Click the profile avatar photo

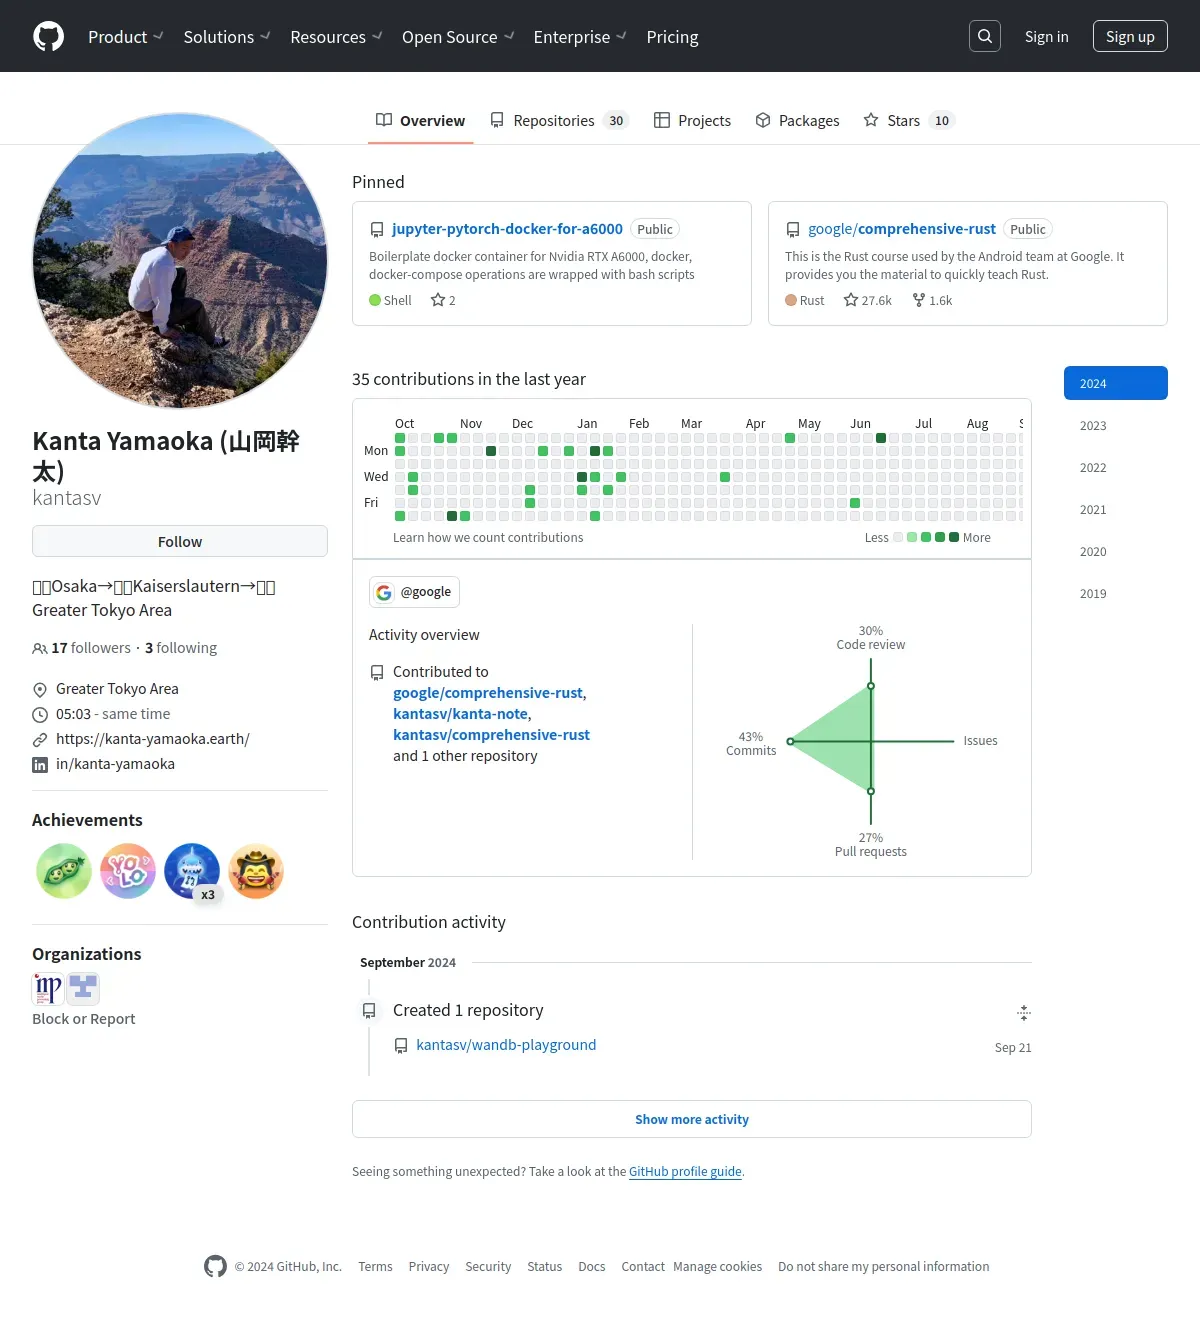click(180, 260)
